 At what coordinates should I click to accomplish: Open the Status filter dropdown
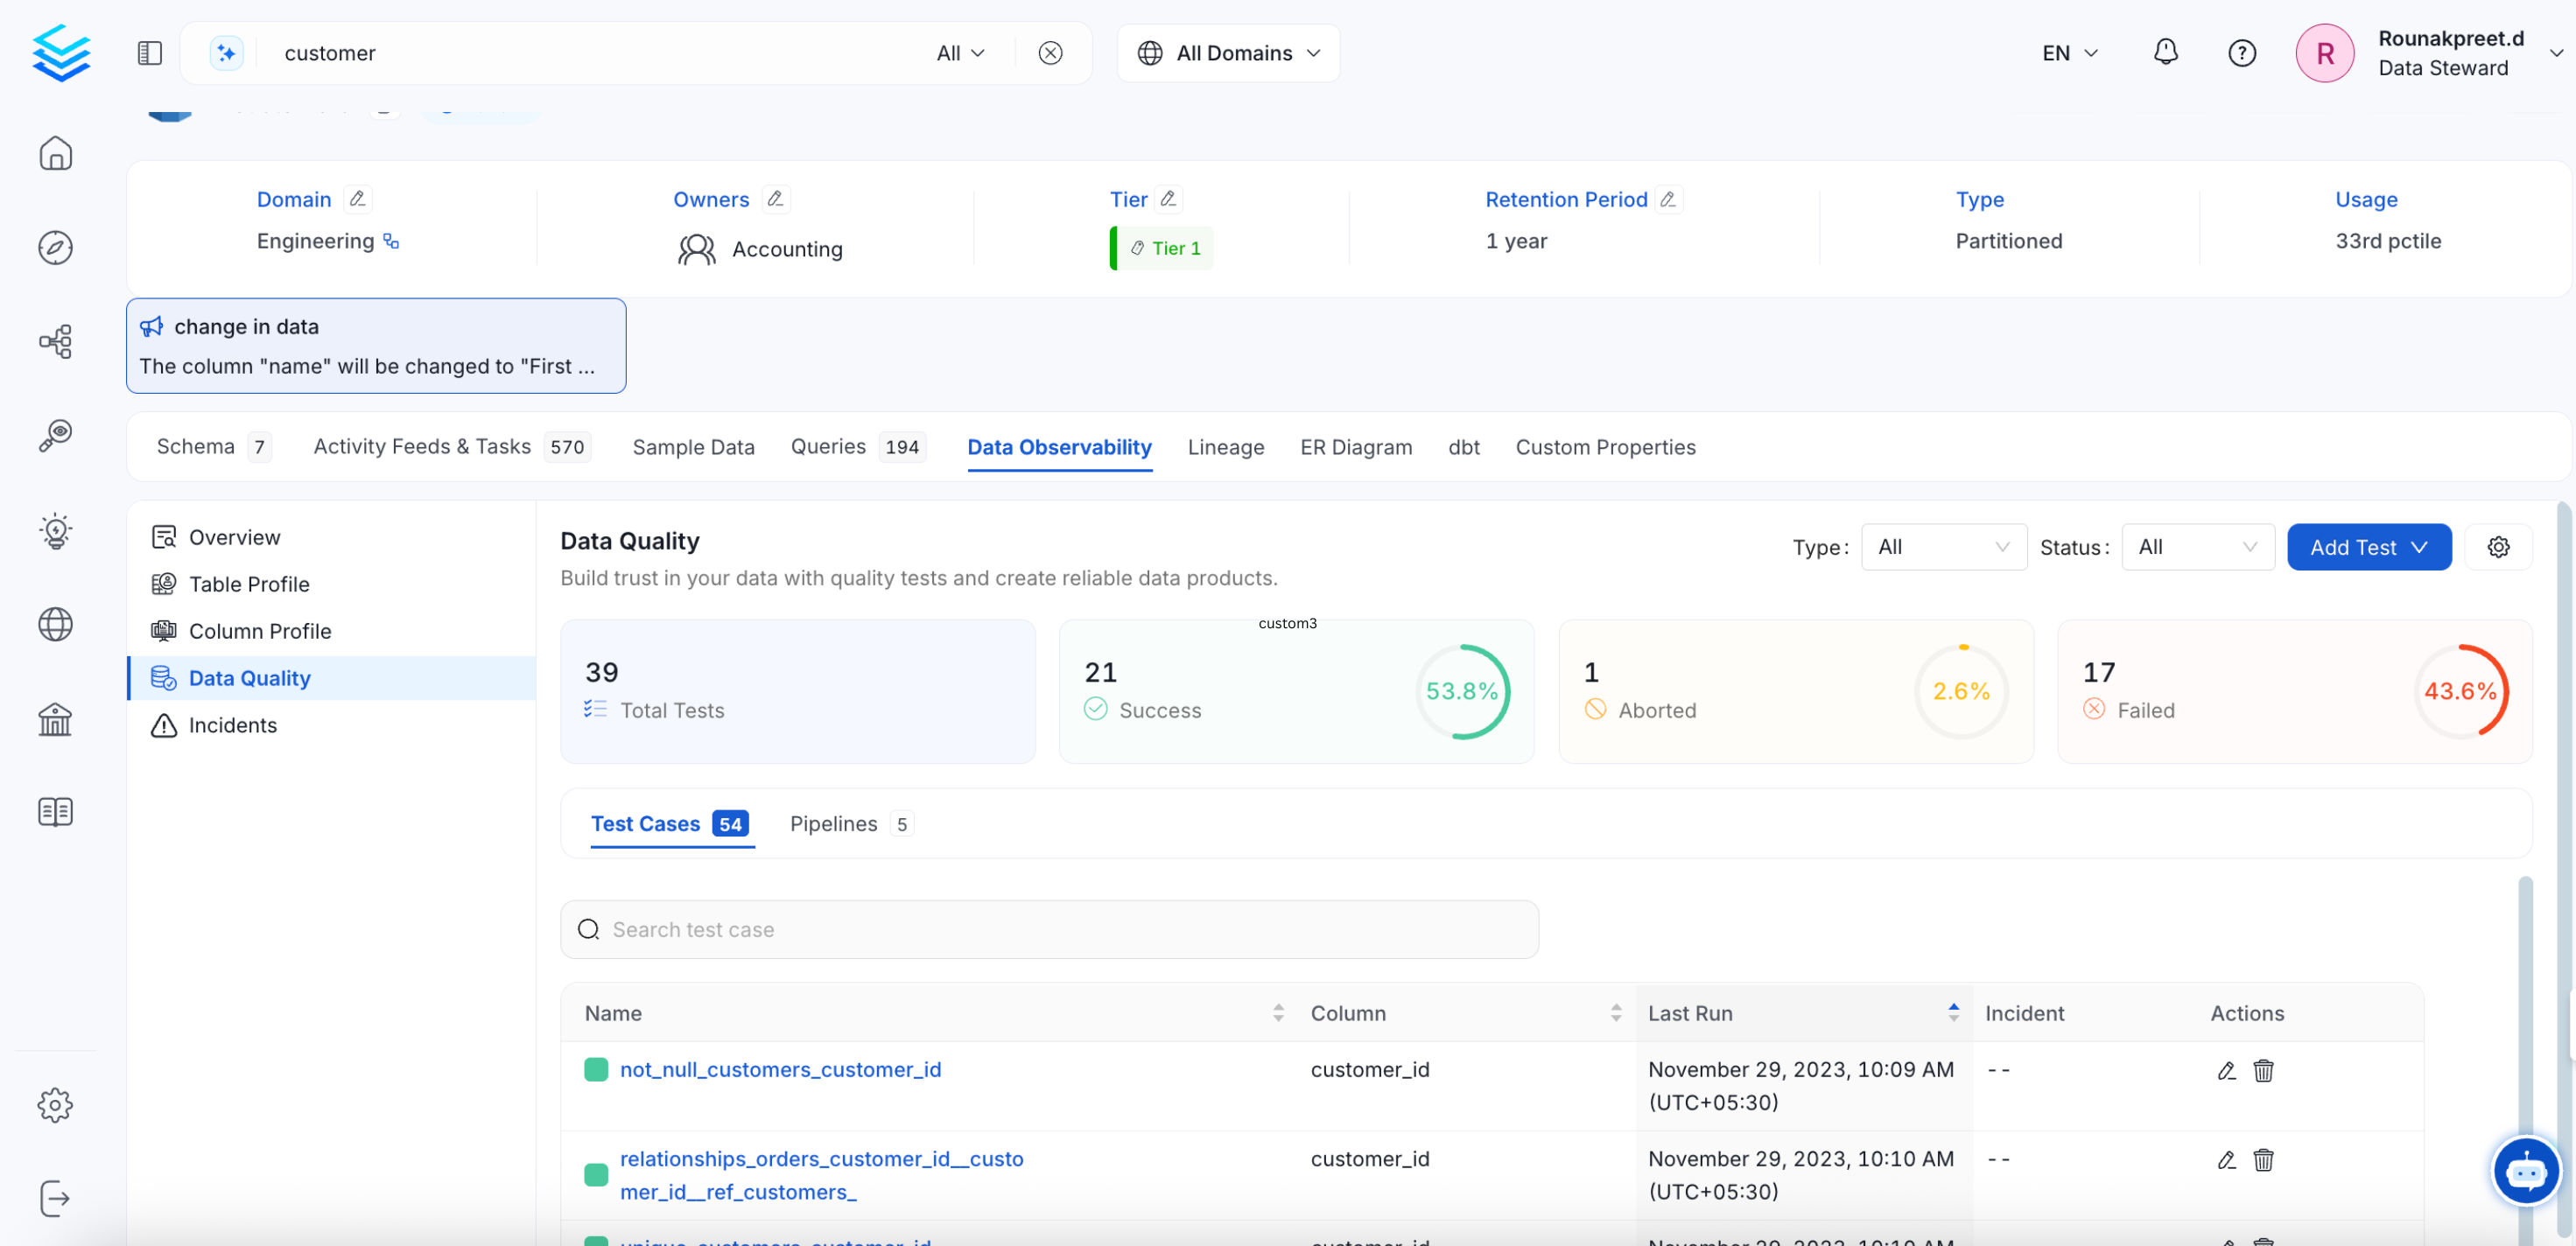[2196, 546]
